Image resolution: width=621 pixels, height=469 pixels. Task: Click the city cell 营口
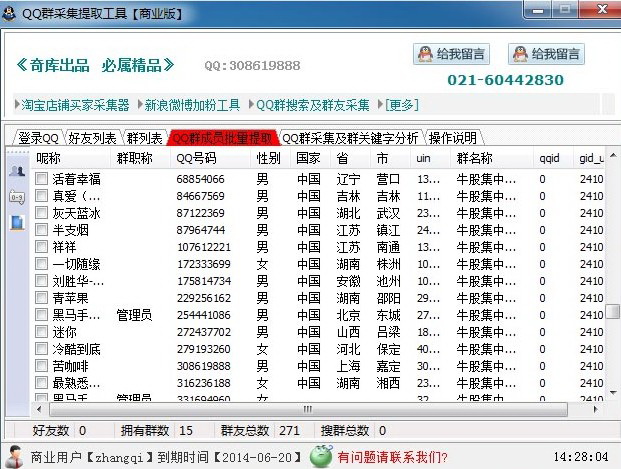click(388, 179)
